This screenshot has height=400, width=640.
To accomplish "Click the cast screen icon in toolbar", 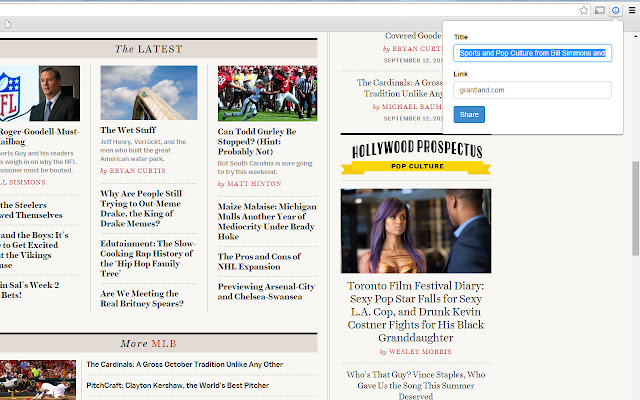I will tap(600, 10).
